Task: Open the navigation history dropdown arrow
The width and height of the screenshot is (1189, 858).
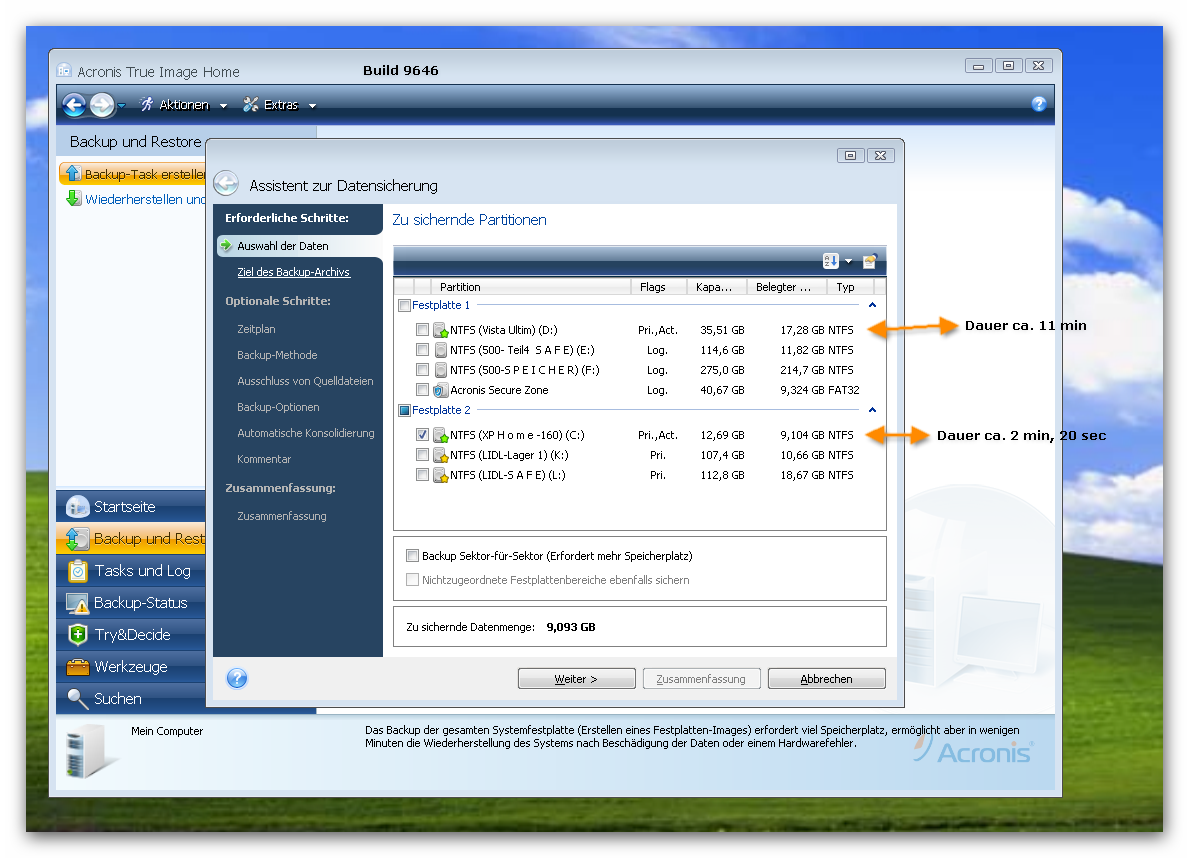Action: (x=121, y=105)
